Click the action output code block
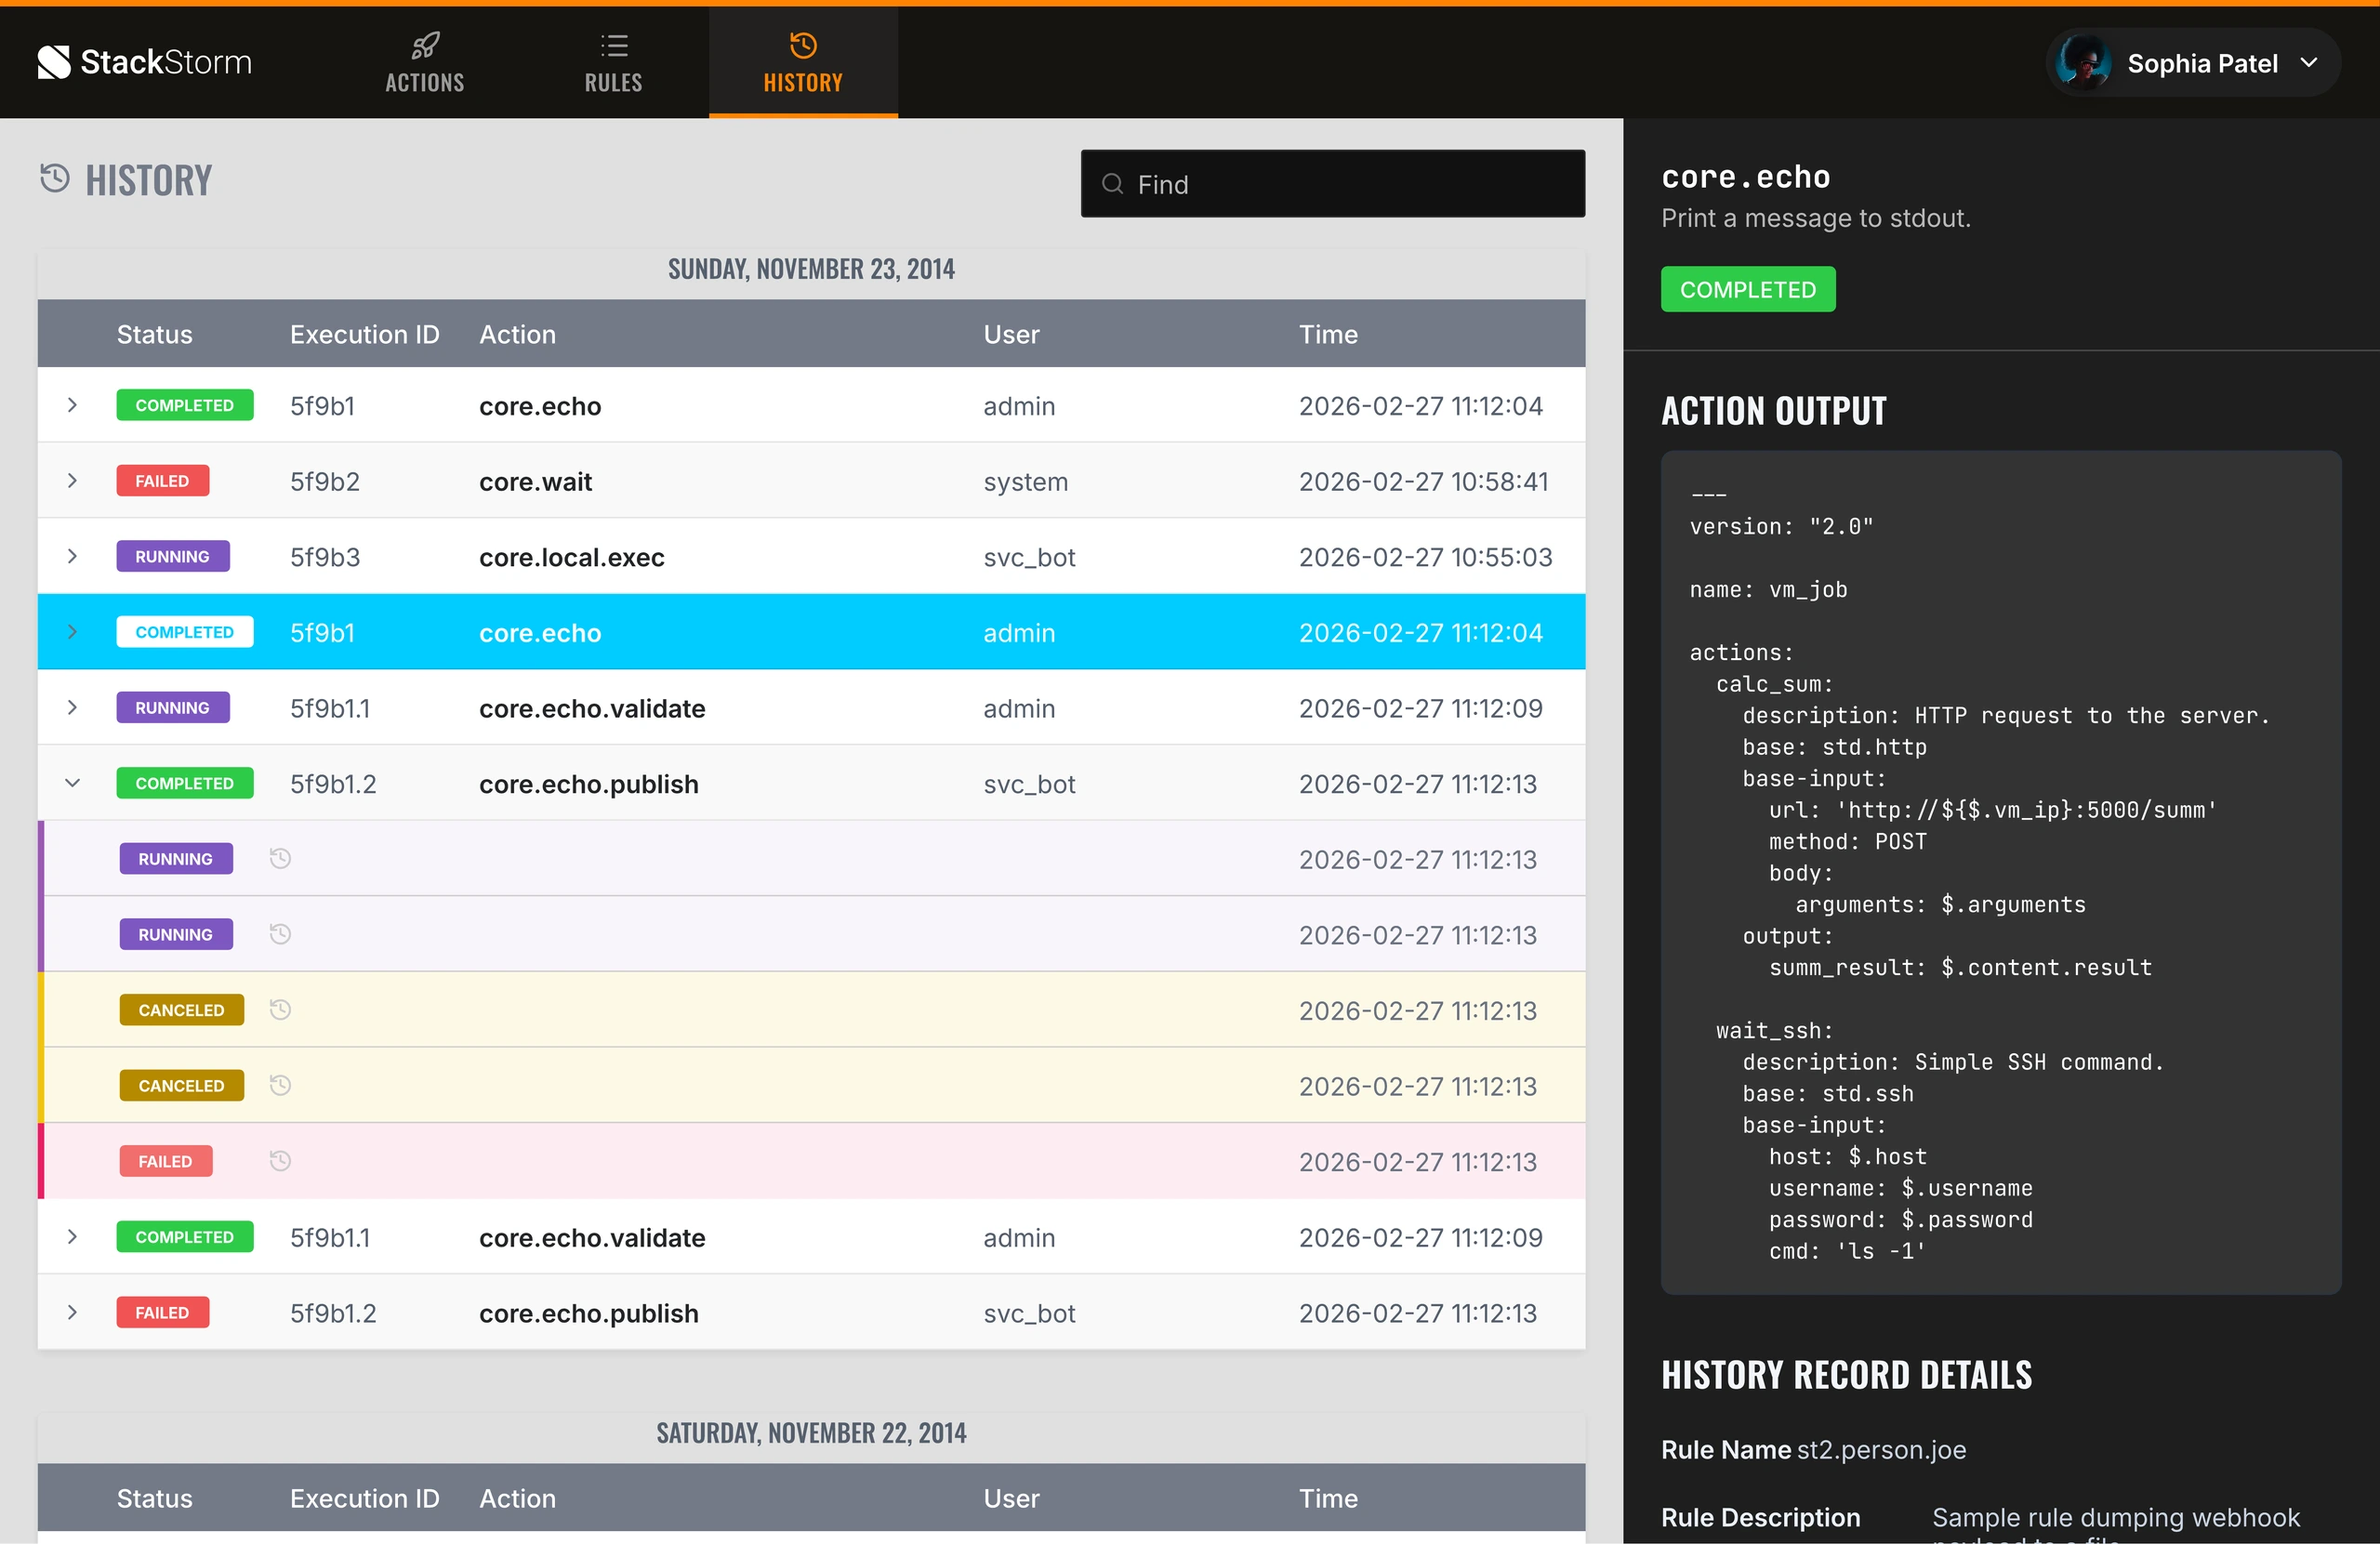 [x=2001, y=872]
